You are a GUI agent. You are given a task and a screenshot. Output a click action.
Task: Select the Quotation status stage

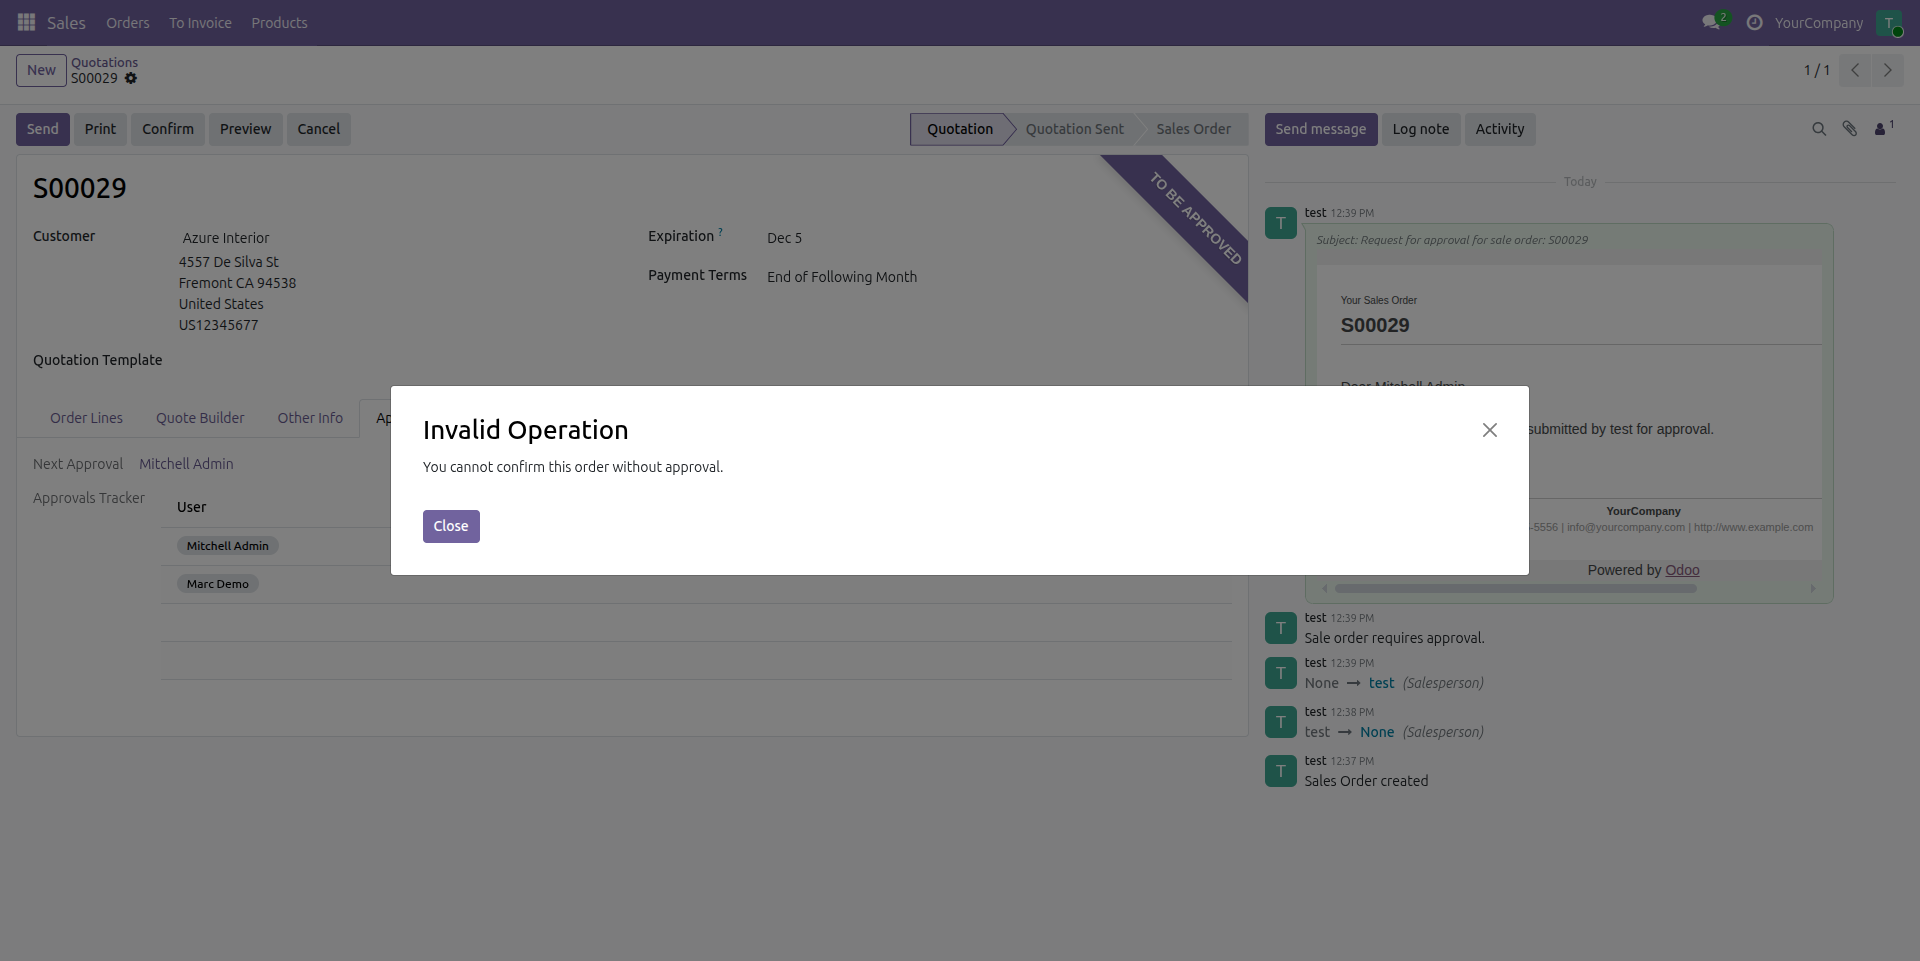click(960, 129)
